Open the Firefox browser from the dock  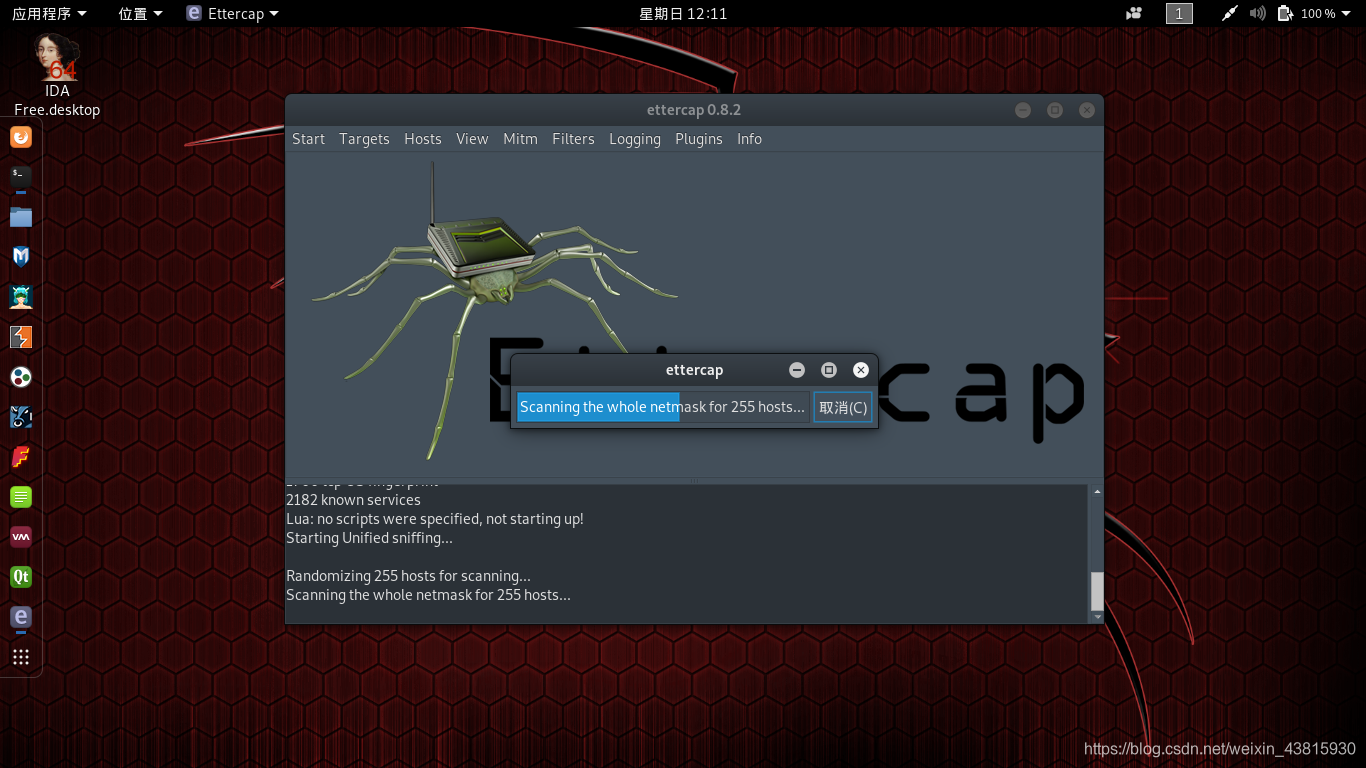coord(21,137)
